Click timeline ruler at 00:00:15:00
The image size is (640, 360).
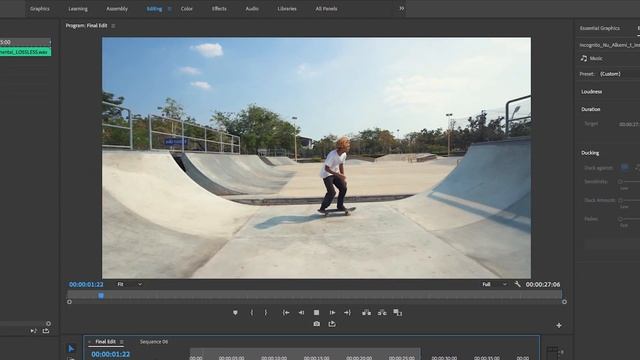316,358
